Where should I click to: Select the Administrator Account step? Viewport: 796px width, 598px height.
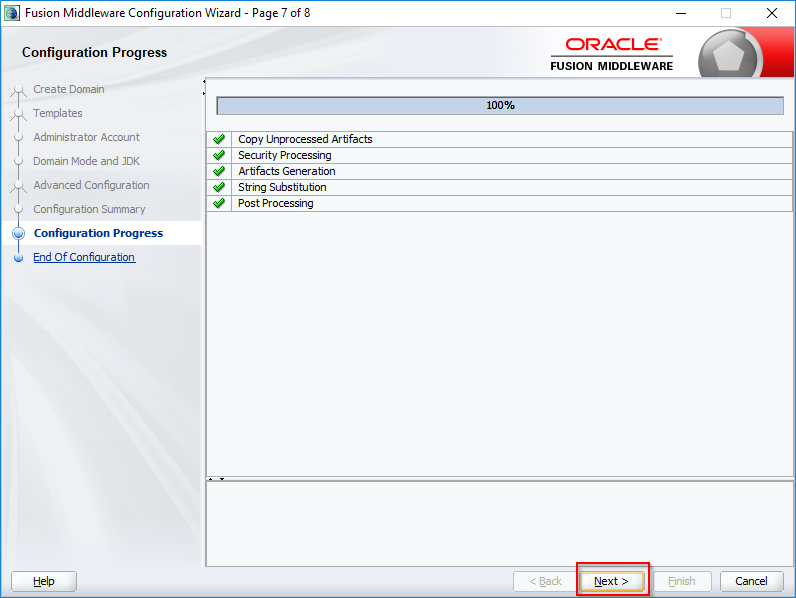click(x=86, y=137)
